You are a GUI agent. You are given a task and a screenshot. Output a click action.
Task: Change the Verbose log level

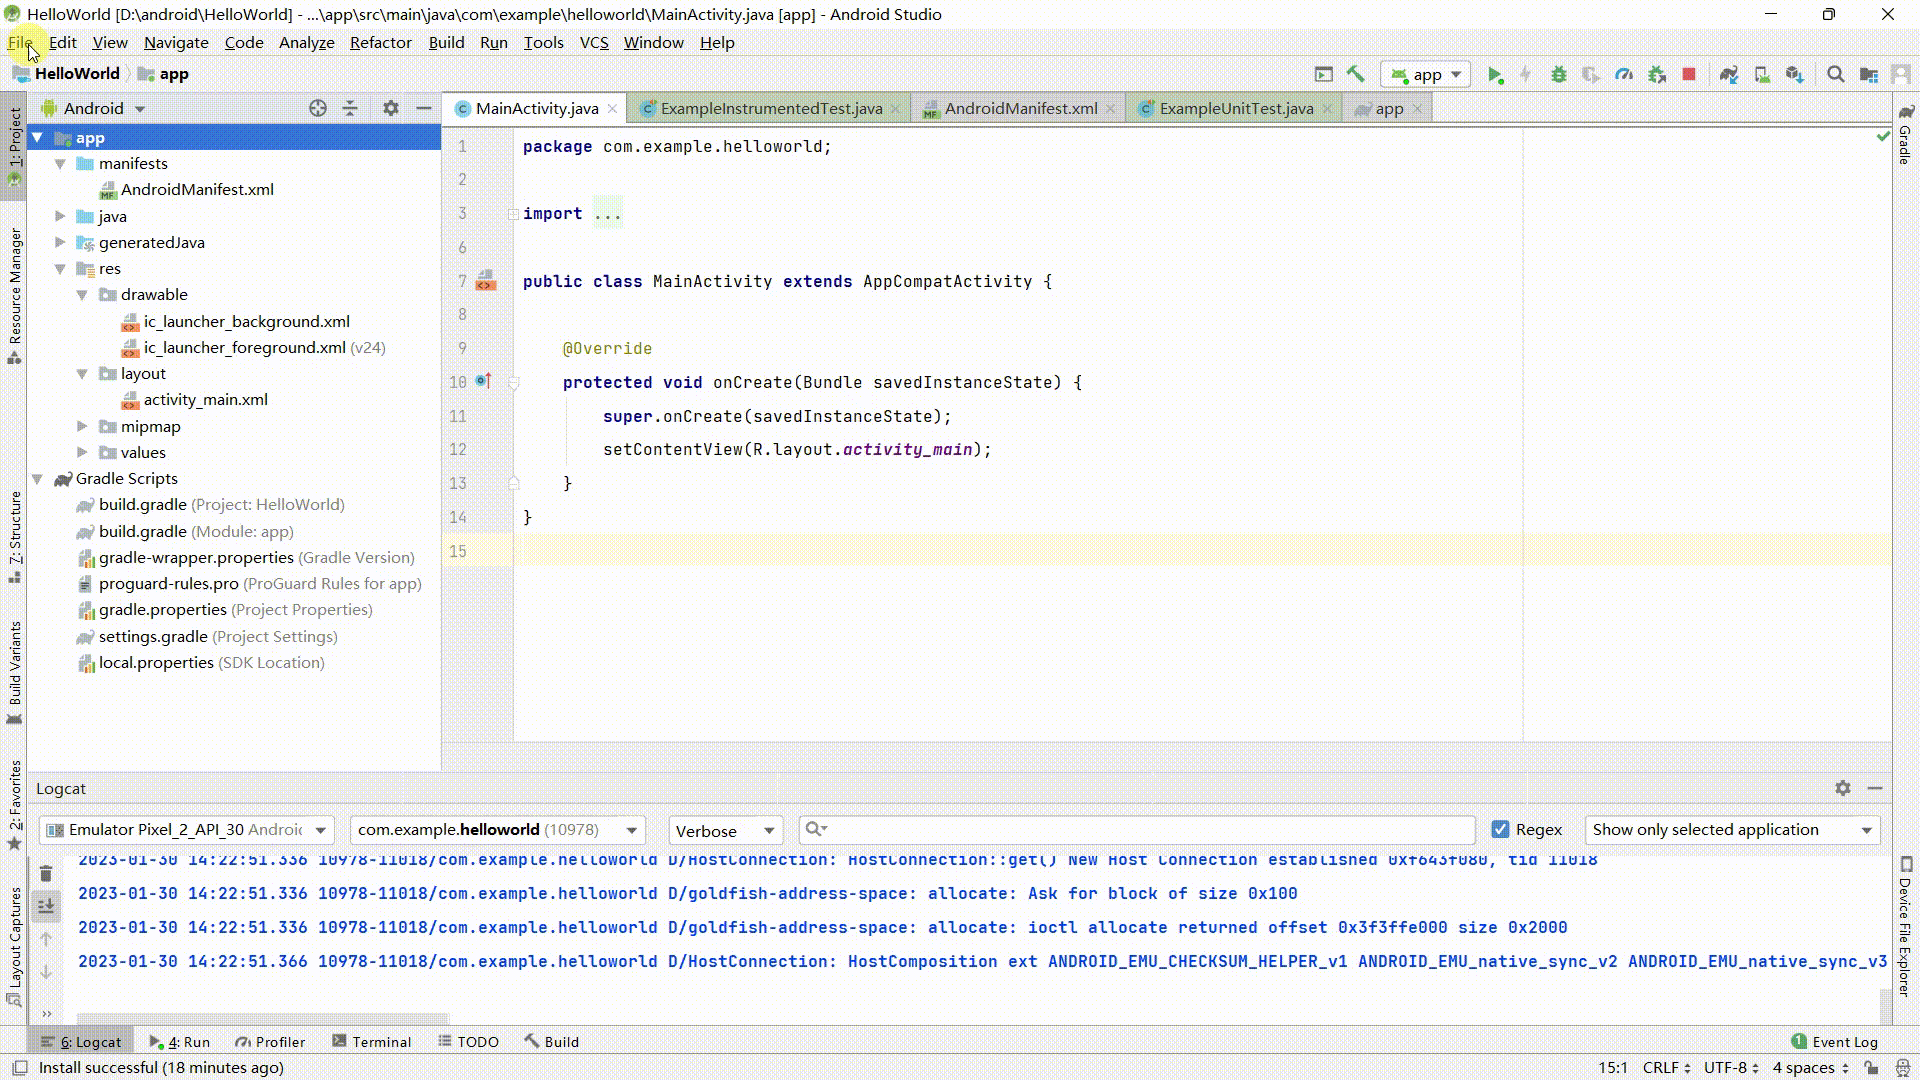[x=724, y=830]
